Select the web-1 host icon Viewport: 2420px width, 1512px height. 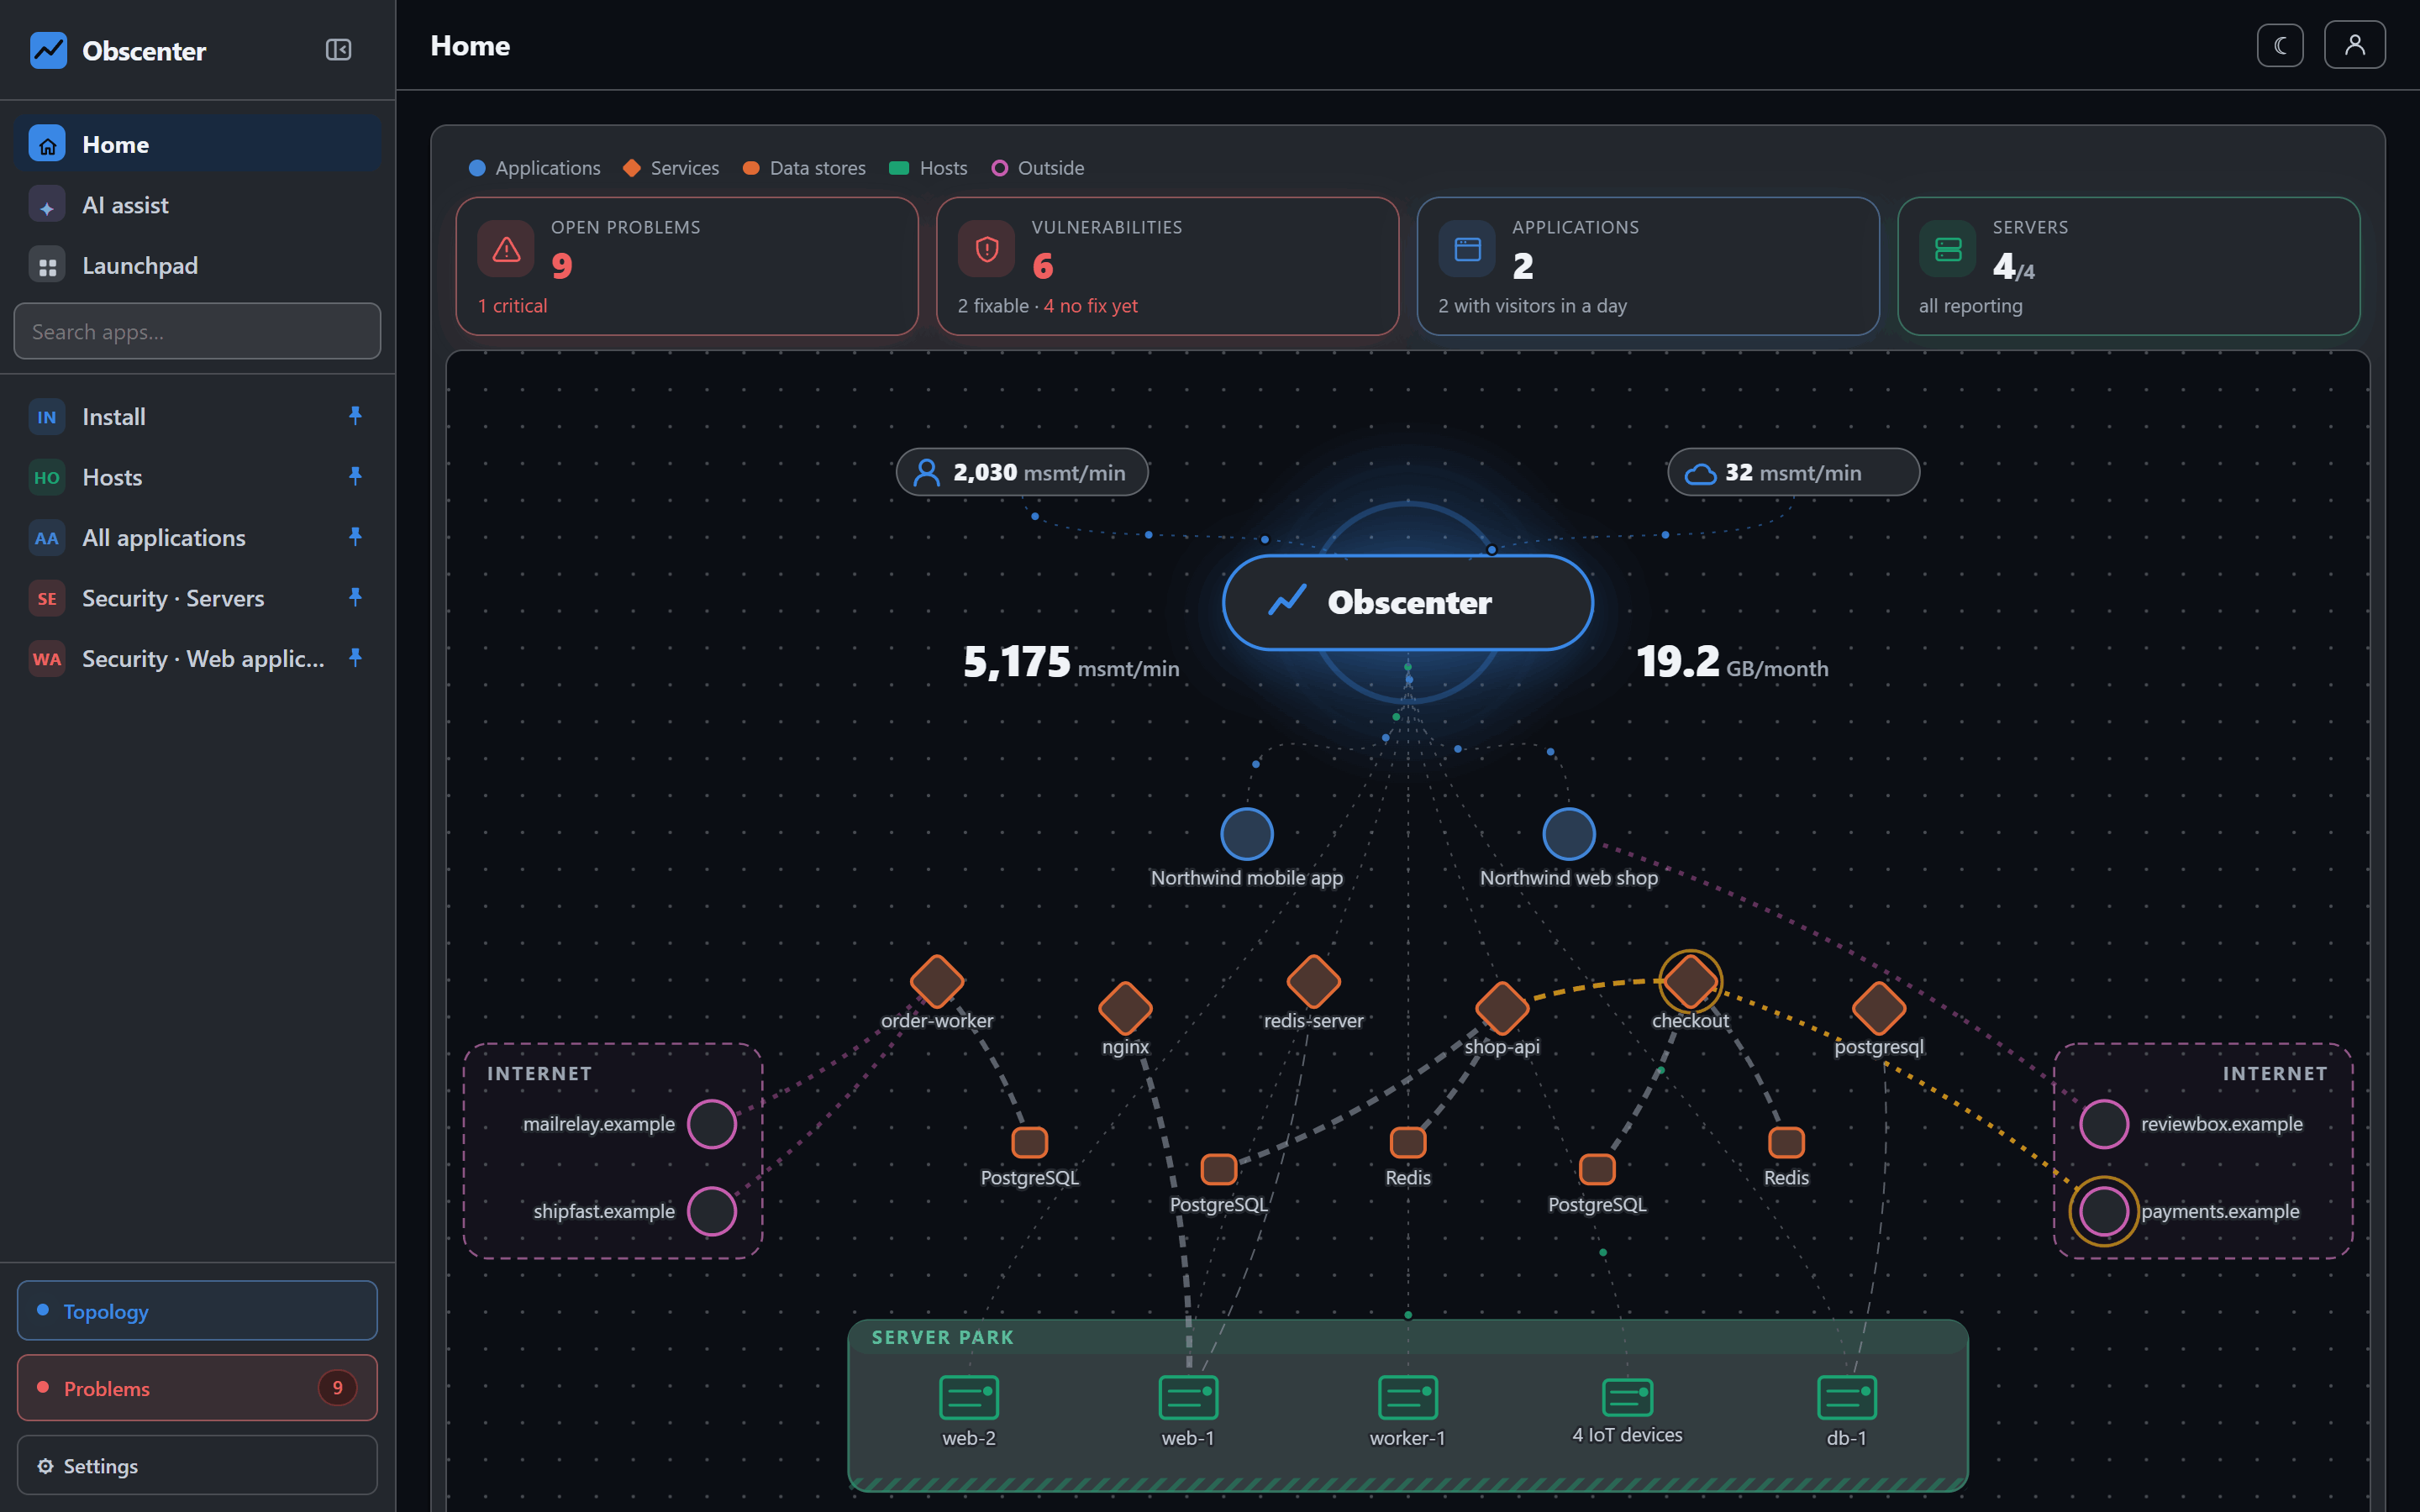click(x=1188, y=1397)
